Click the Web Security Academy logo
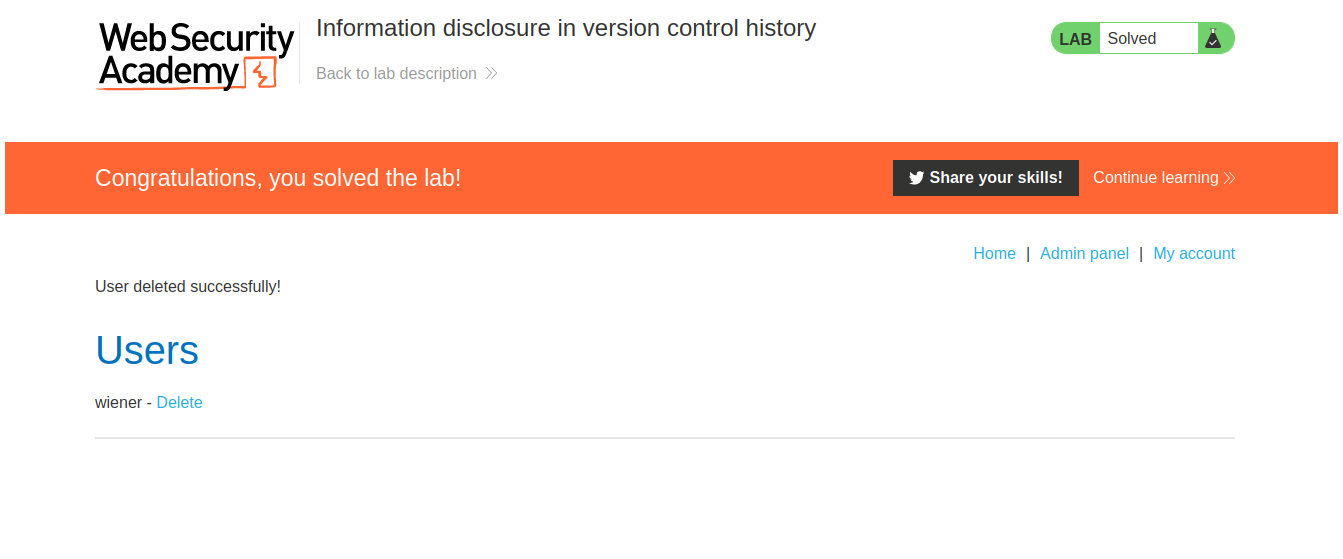 pyautogui.click(x=195, y=55)
